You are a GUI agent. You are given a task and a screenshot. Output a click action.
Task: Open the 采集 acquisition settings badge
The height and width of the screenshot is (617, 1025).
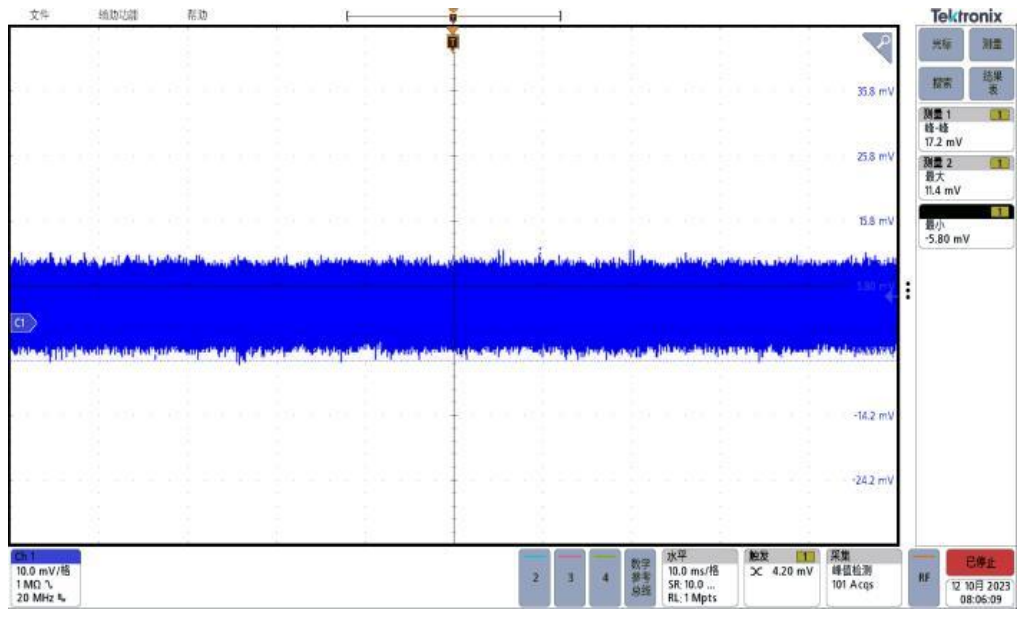pos(863,578)
